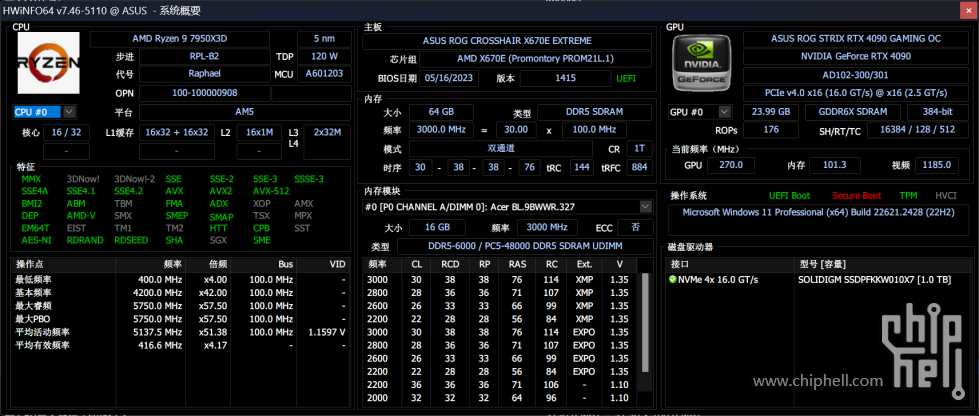Click the AM5 platform field
Screen dimensions: 979x416
245,112
